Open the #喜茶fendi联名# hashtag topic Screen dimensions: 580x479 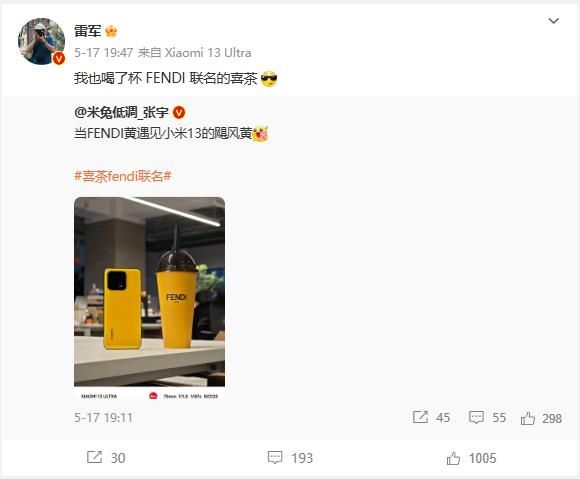coord(123,176)
